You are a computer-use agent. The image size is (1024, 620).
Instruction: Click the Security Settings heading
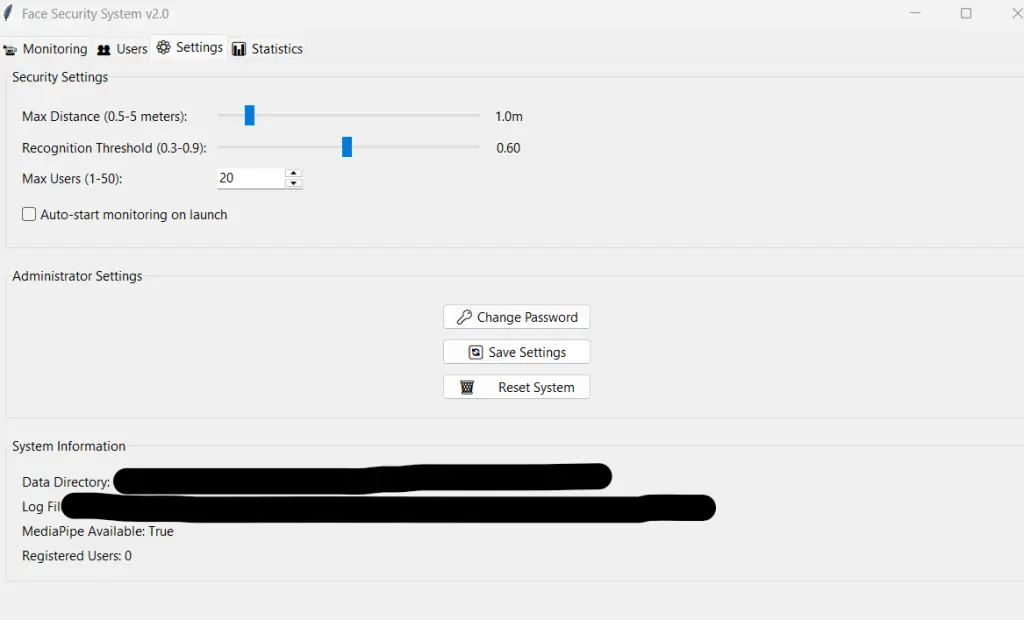[x=60, y=77]
